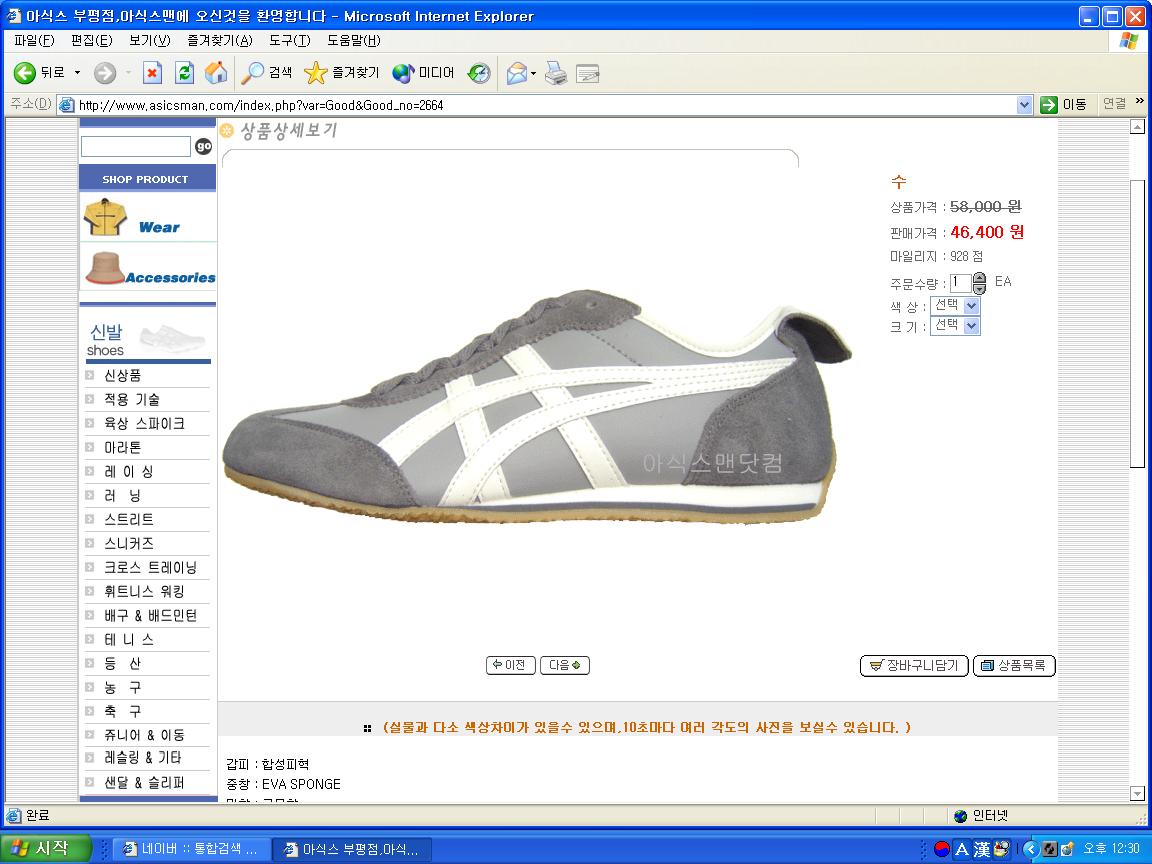
Task: Click the Forward arrow toolbar icon
Action: pyautogui.click(x=105, y=73)
